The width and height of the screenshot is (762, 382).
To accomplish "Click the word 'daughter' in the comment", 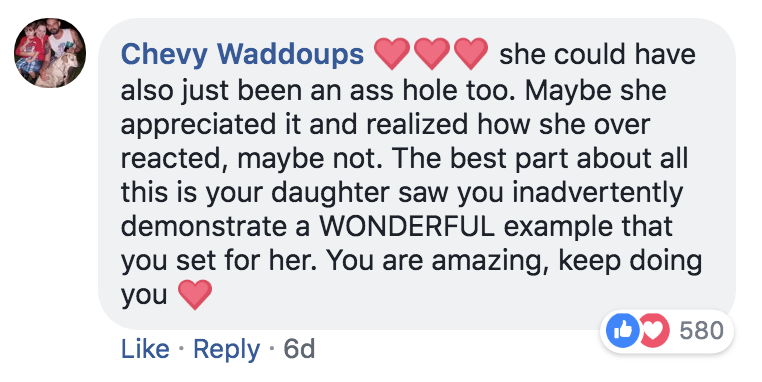I will [x=330, y=192].
